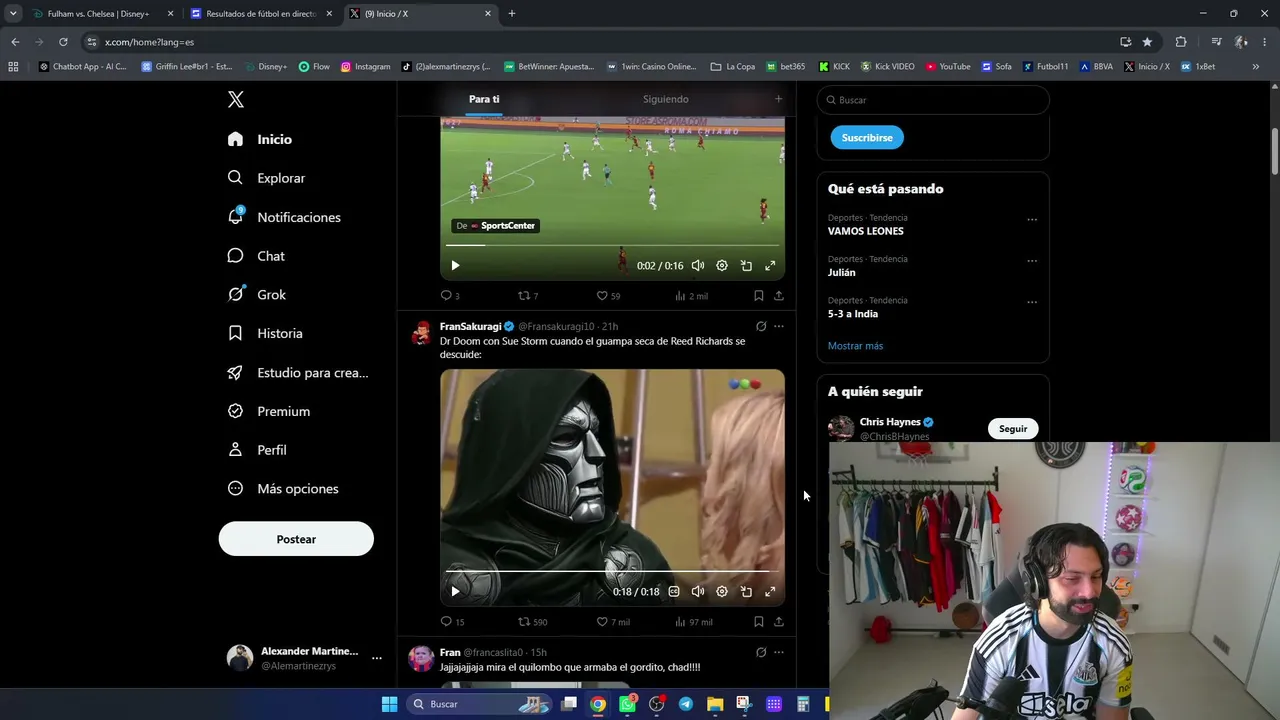
Task: Switch to the Para ti tab
Action: [x=484, y=99]
